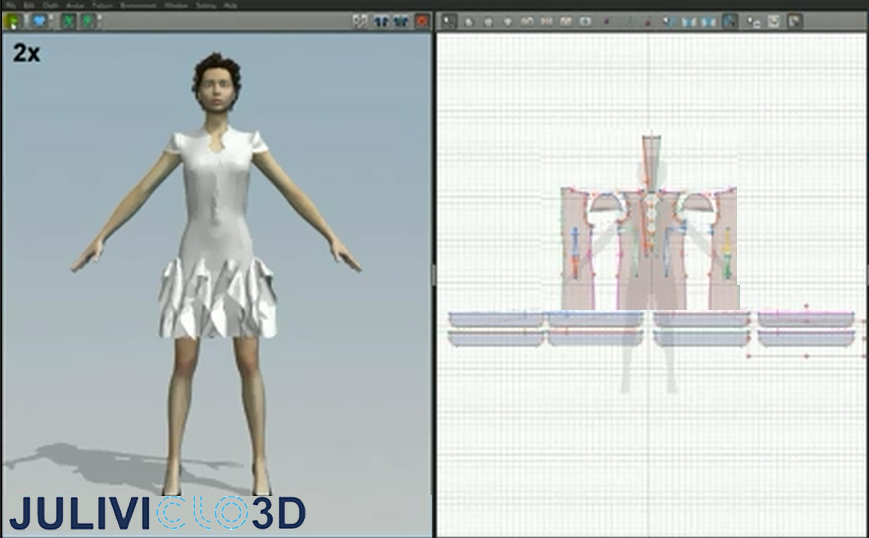Click the splitter handle between 3D and 2D panes
Image resolution: width=869 pixels, height=538 pixels.
(434, 275)
